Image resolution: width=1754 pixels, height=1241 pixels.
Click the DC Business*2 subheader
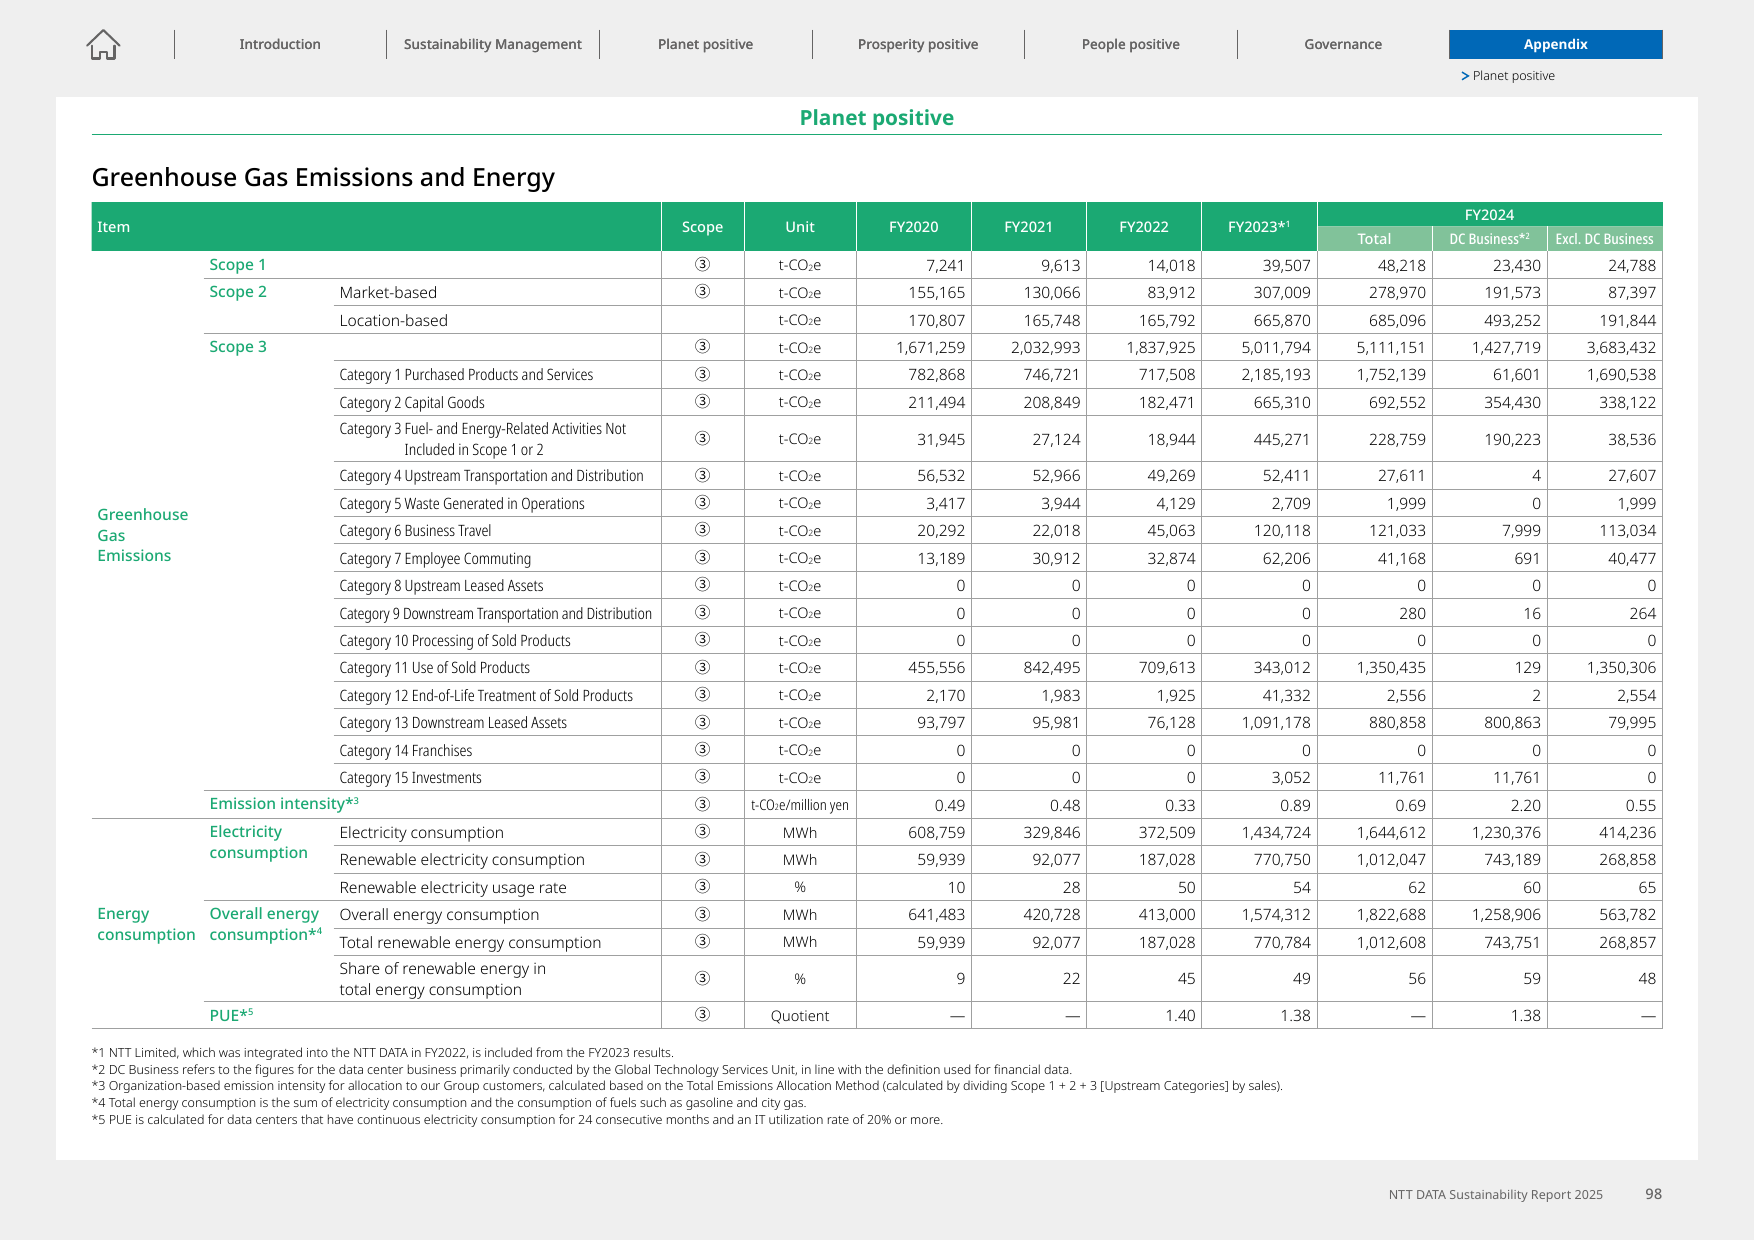pos(1489,239)
